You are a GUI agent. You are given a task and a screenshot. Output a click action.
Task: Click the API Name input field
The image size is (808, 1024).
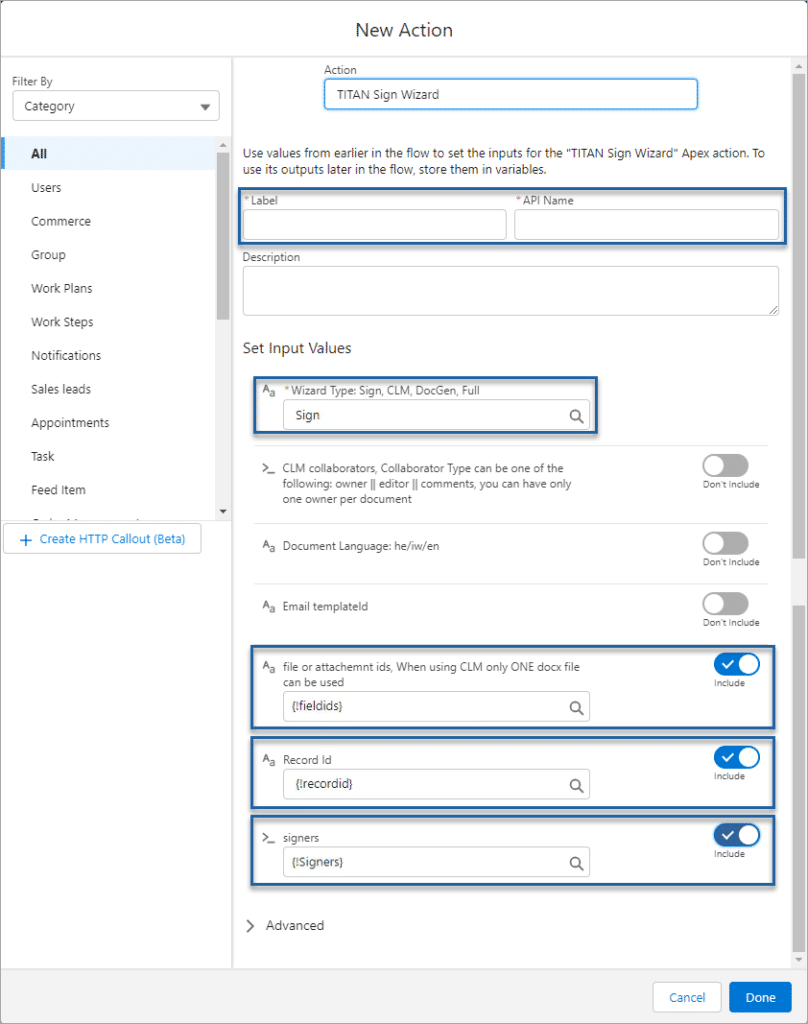[x=646, y=225]
